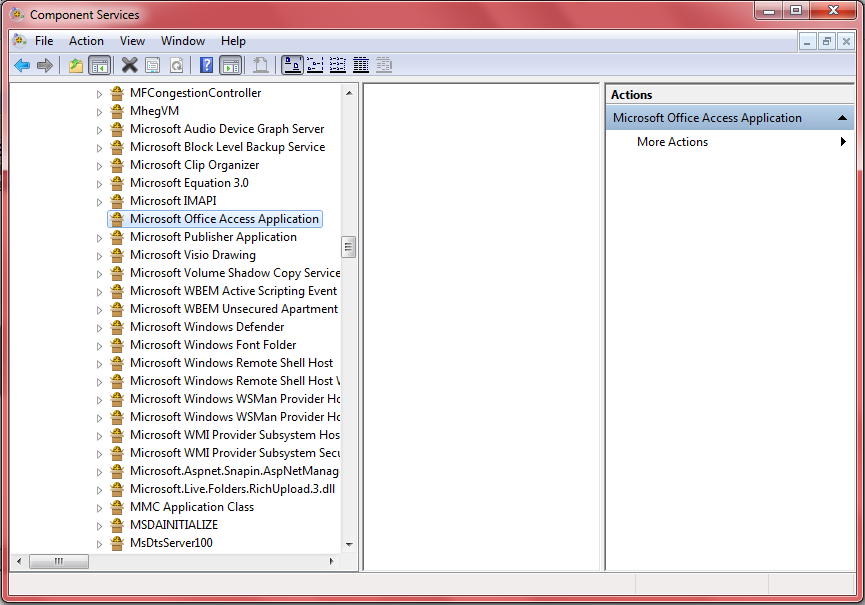The width and height of the screenshot is (865, 605).
Task: Open the Help menu
Action: point(233,41)
